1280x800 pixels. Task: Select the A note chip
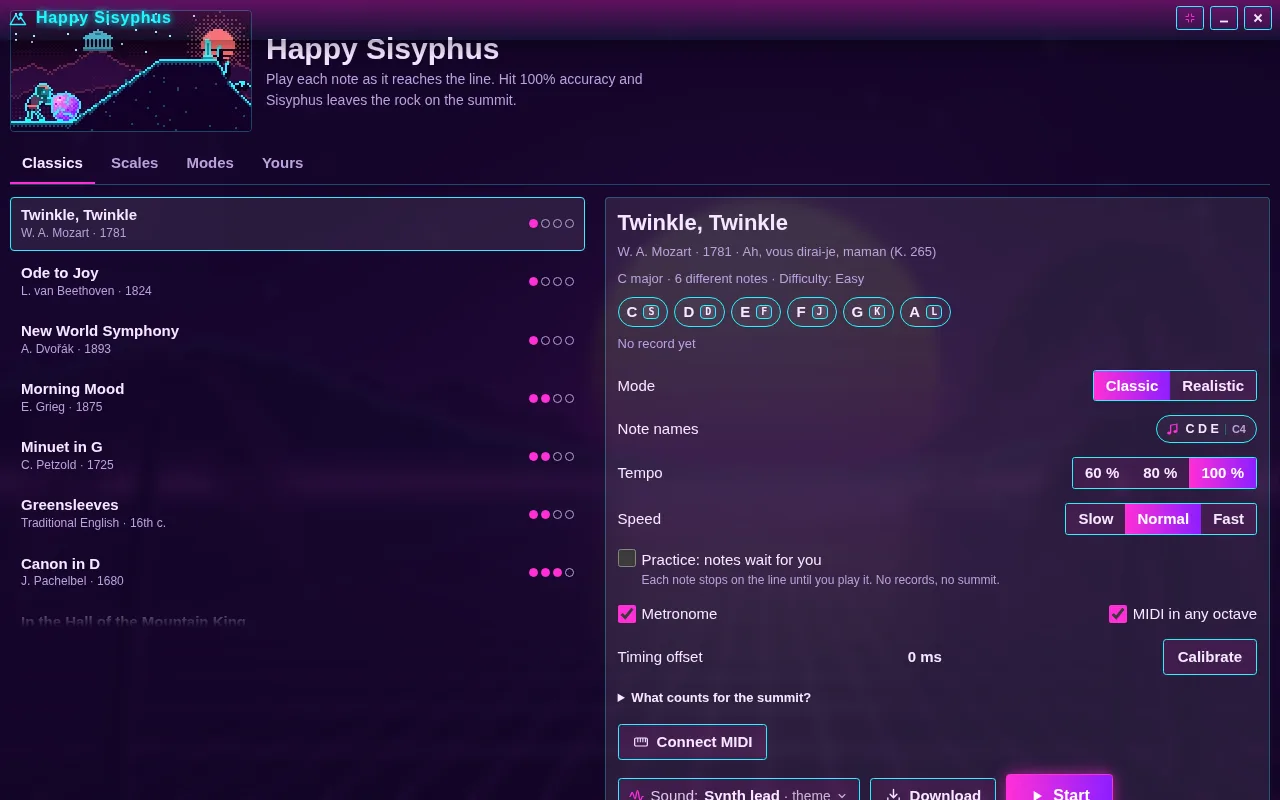coord(925,312)
